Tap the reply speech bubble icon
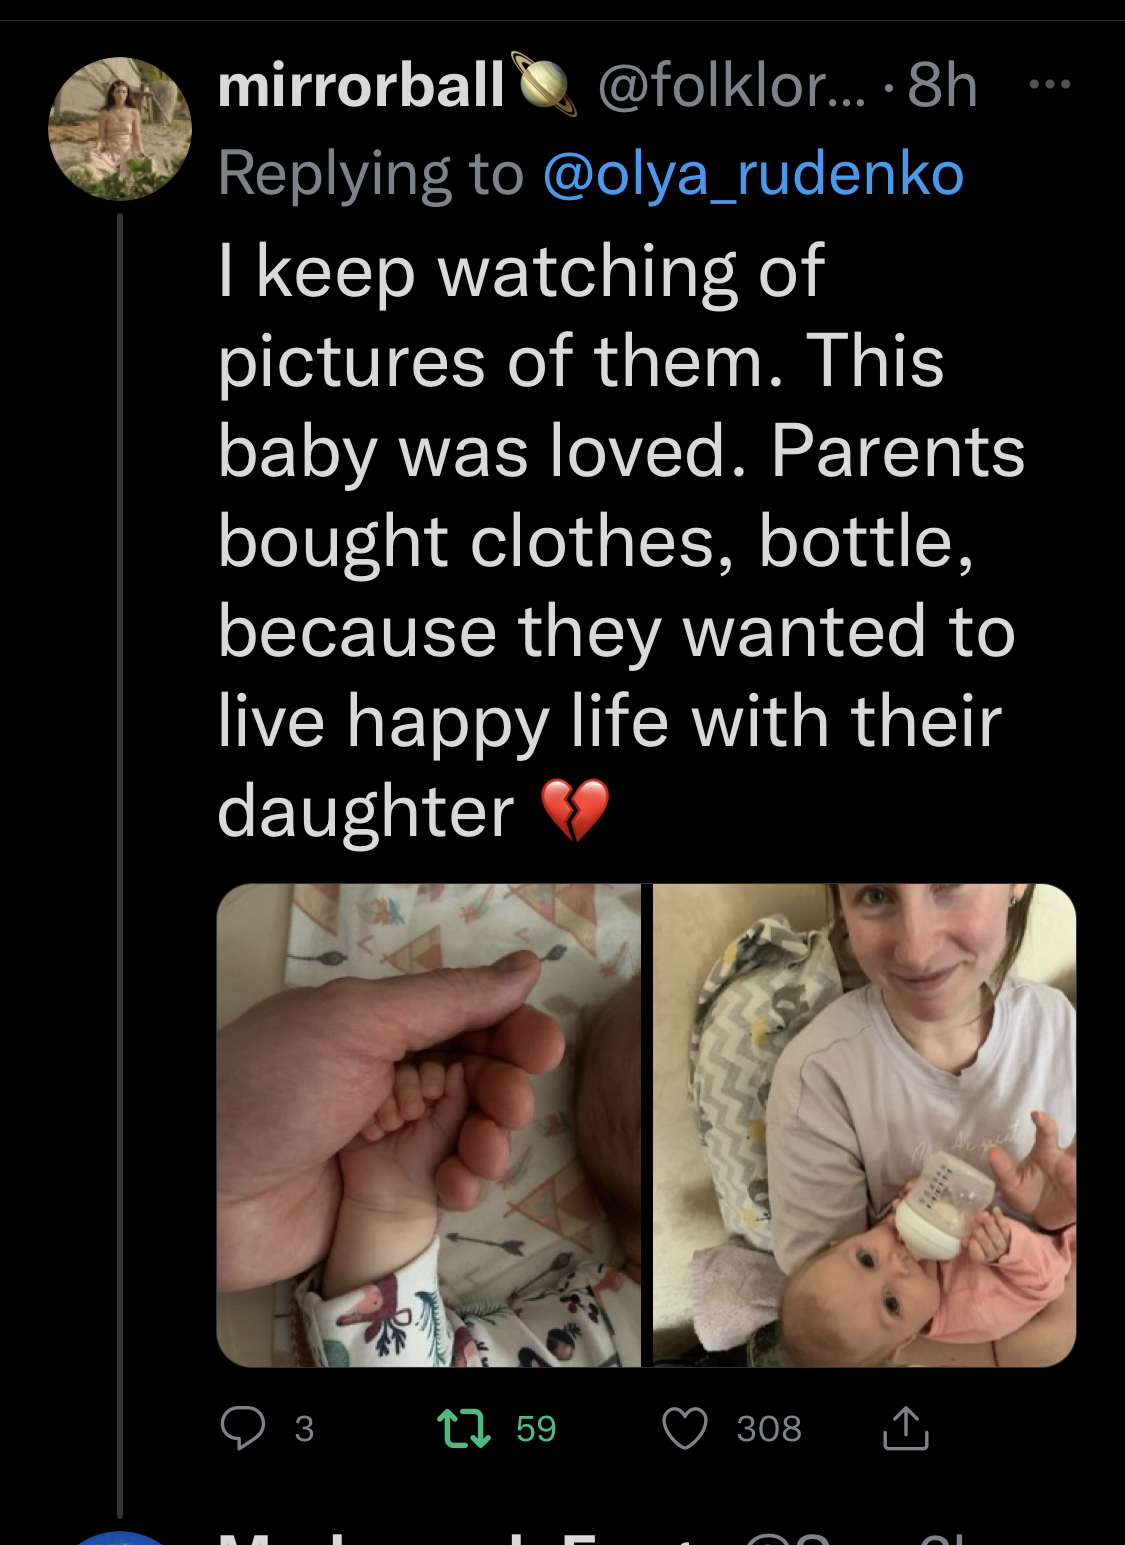Viewport: 1125px width, 1545px height. [243, 1428]
